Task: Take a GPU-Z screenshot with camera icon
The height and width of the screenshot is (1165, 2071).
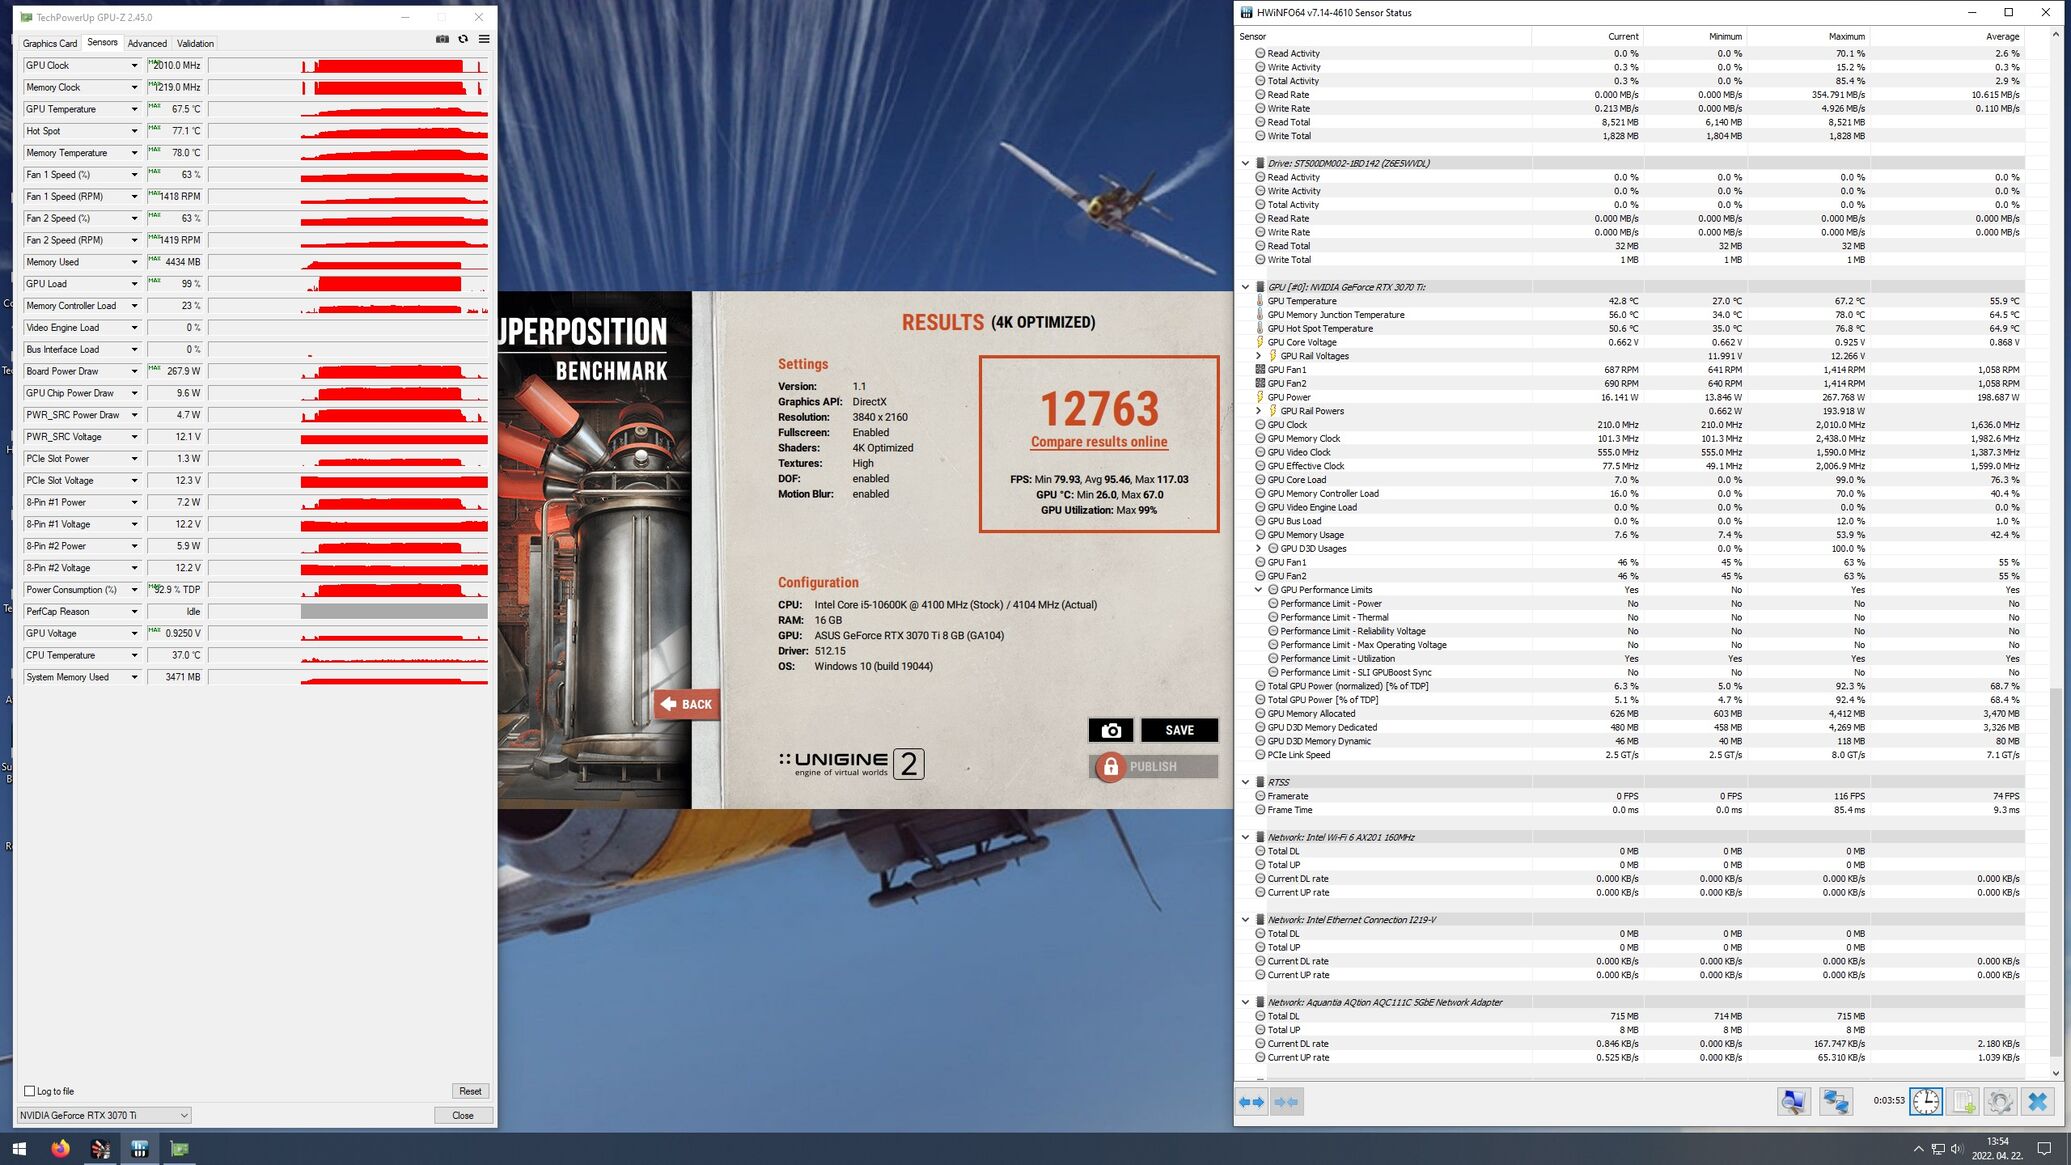Action: pos(442,39)
